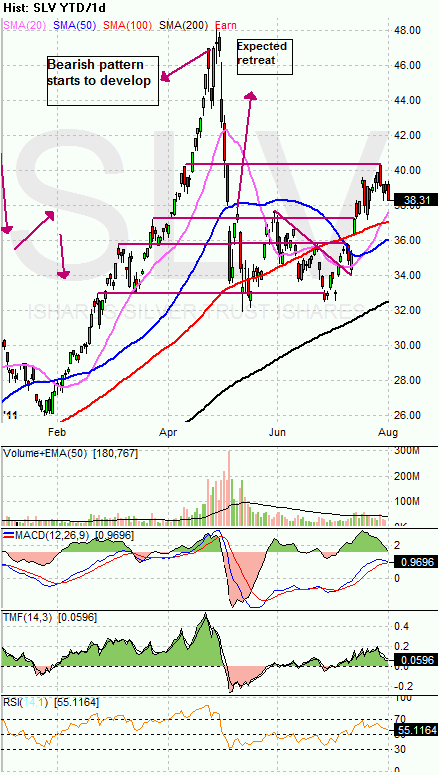Click the 100M volume axis label

coord(409,502)
